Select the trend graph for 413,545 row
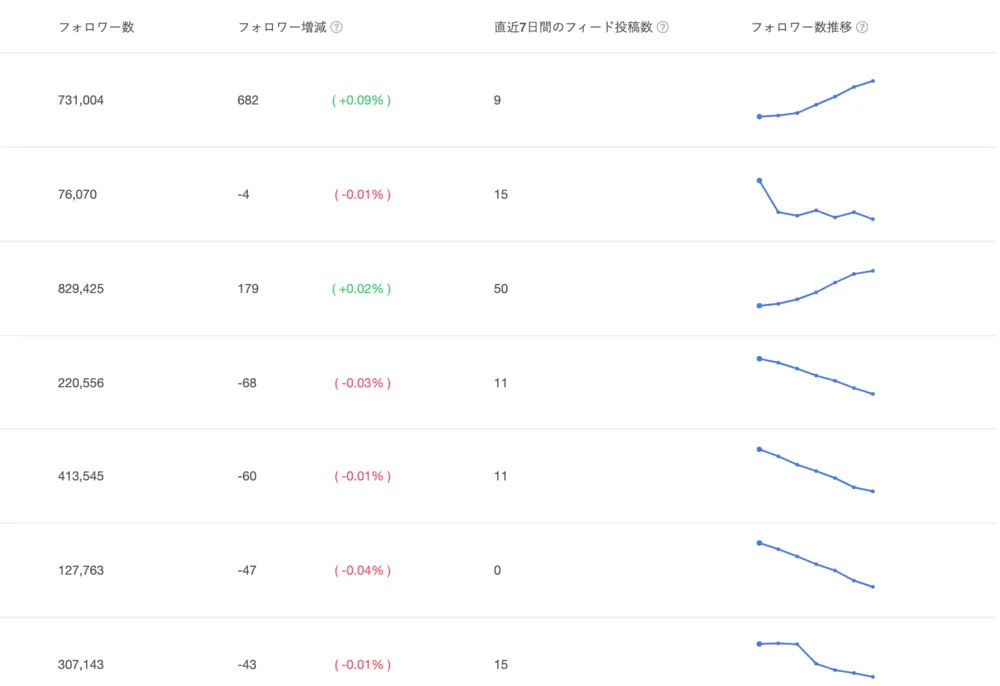The height and width of the screenshot is (686, 1000). (x=816, y=470)
